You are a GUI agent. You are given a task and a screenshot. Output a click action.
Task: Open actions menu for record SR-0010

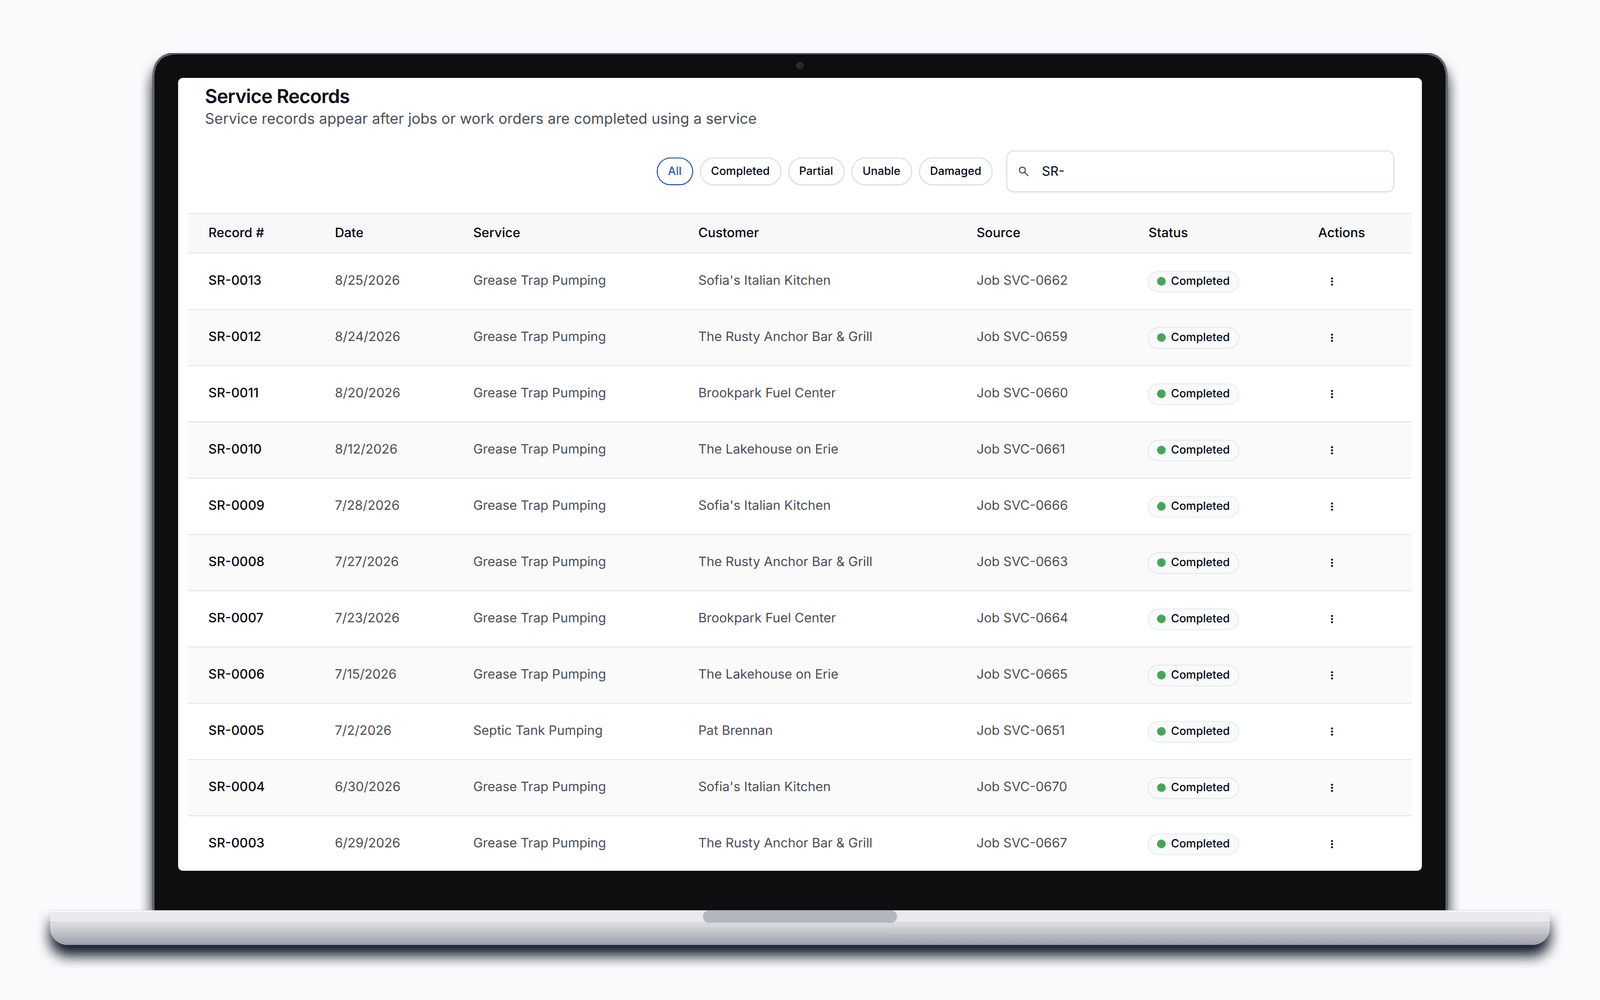point(1331,450)
